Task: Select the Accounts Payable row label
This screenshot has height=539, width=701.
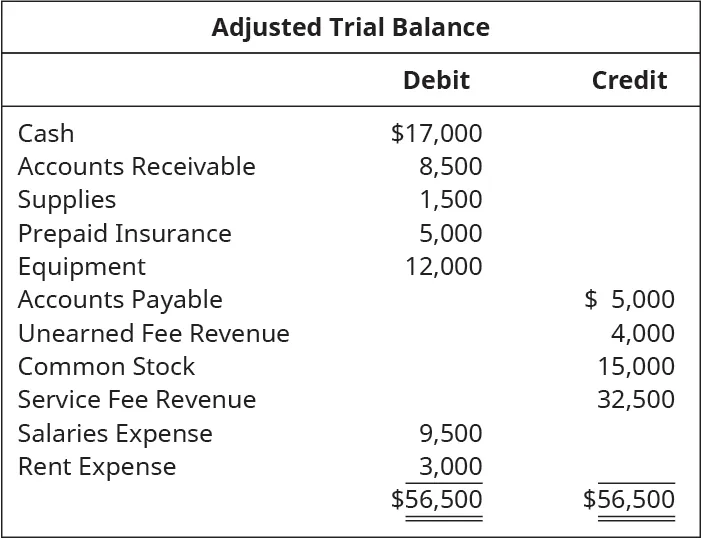Action: click(120, 299)
